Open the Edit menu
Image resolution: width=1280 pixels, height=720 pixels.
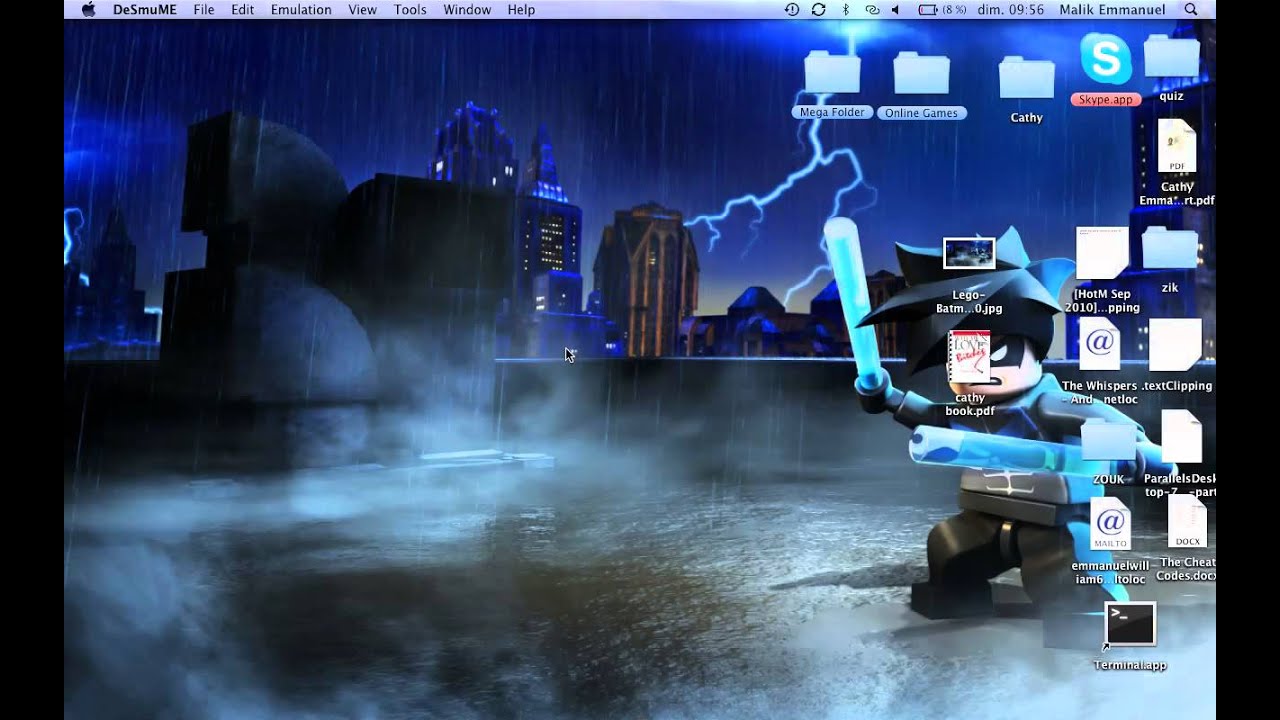click(x=242, y=9)
